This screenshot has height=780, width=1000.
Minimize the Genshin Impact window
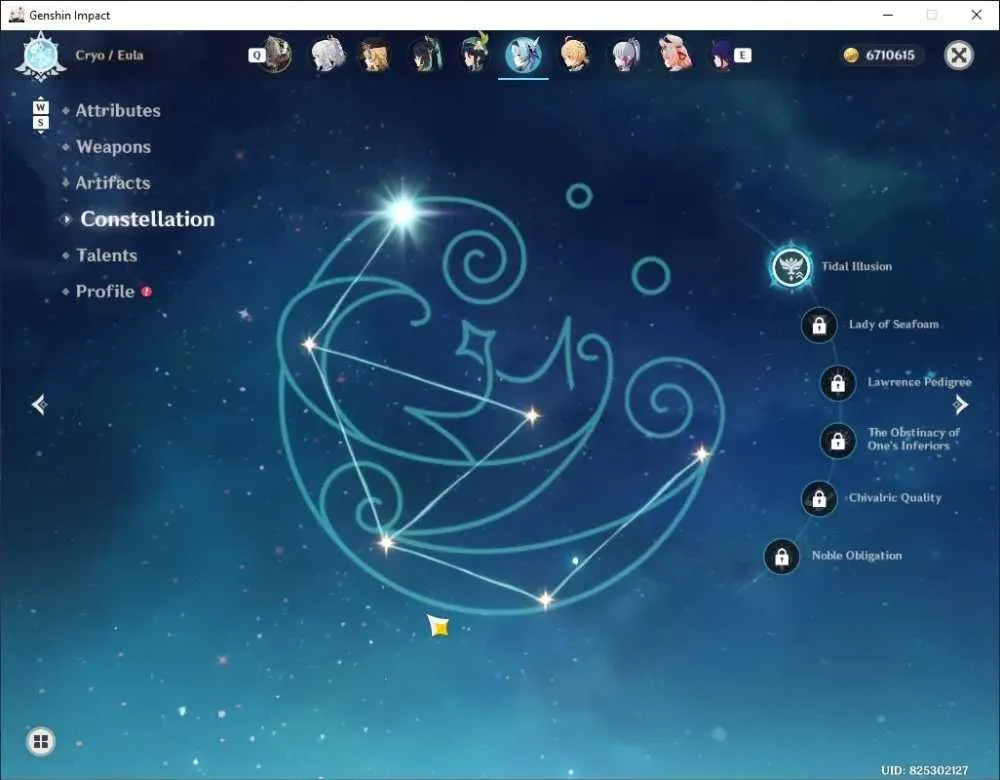(x=888, y=15)
